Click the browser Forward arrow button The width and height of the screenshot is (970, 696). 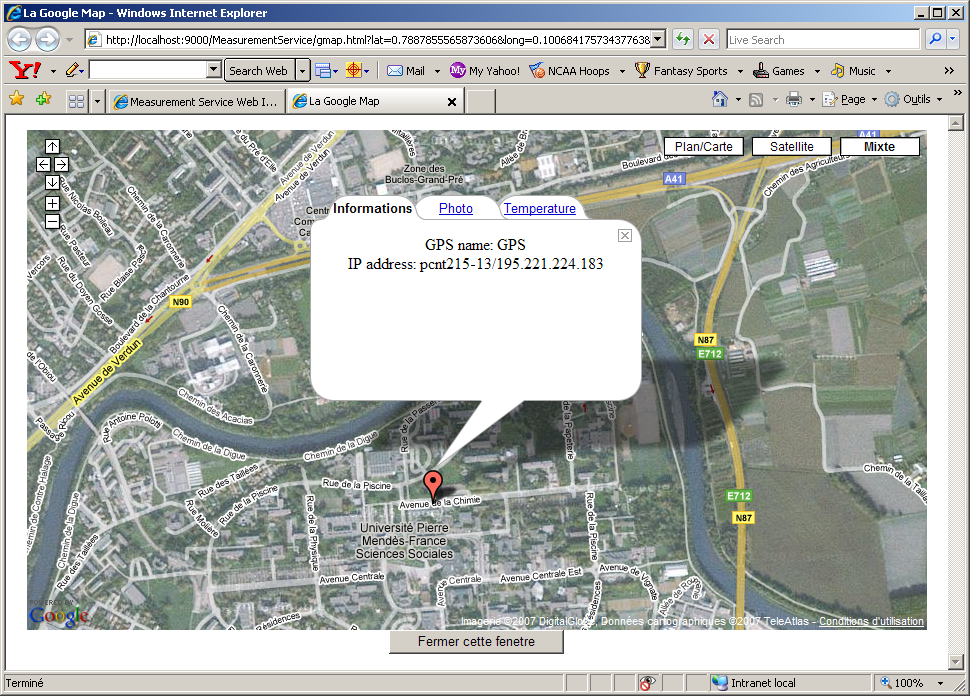(x=48, y=40)
